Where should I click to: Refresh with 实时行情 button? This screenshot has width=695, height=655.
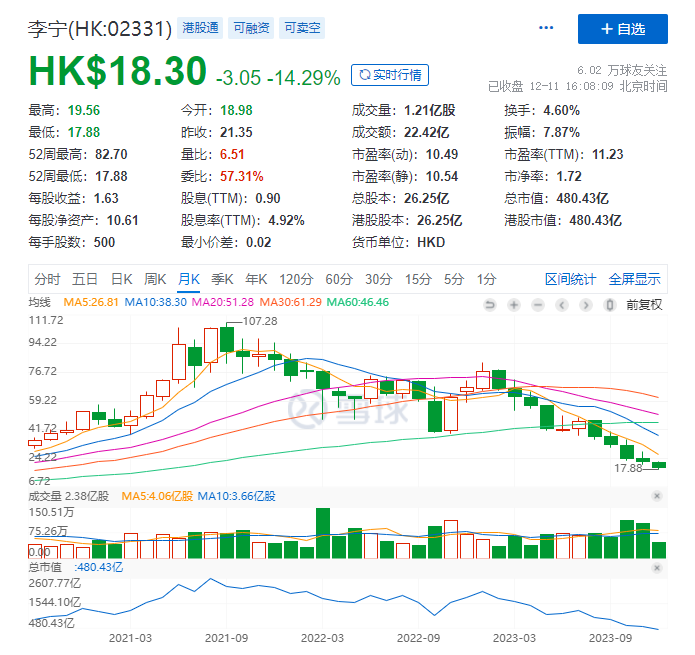390,75
